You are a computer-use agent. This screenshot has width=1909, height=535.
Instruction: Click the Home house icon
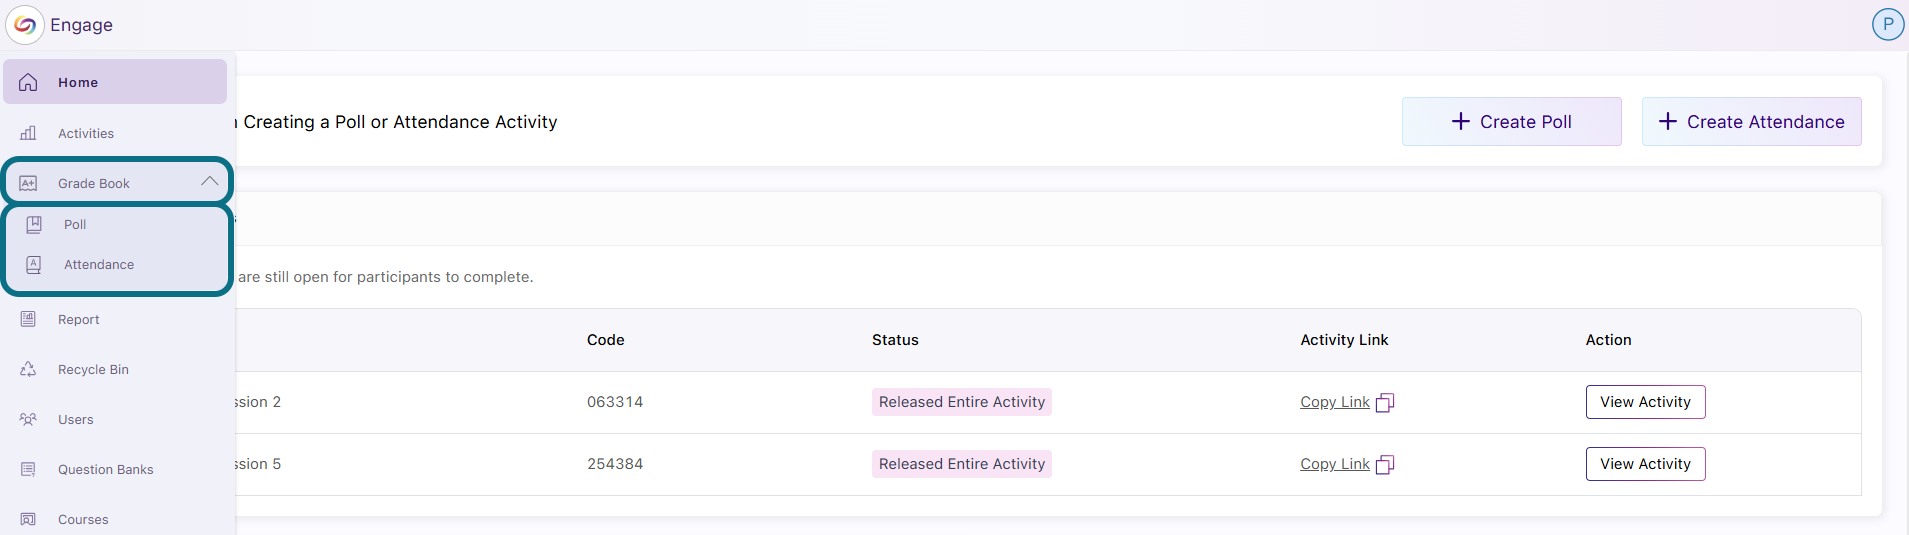(x=28, y=82)
